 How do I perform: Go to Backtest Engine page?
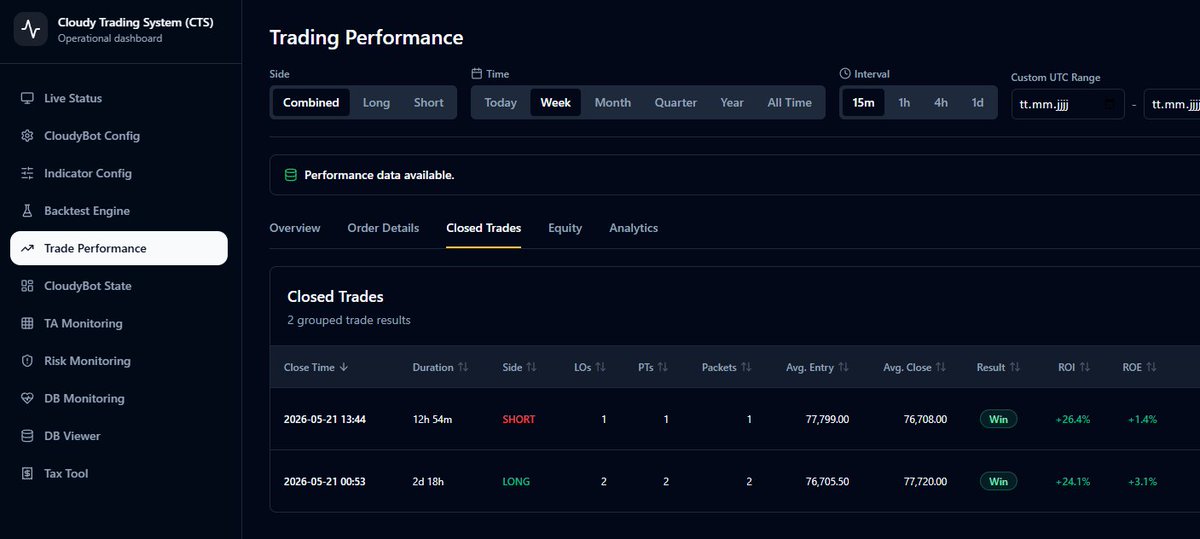pyautogui.click(x=119, y=211)
